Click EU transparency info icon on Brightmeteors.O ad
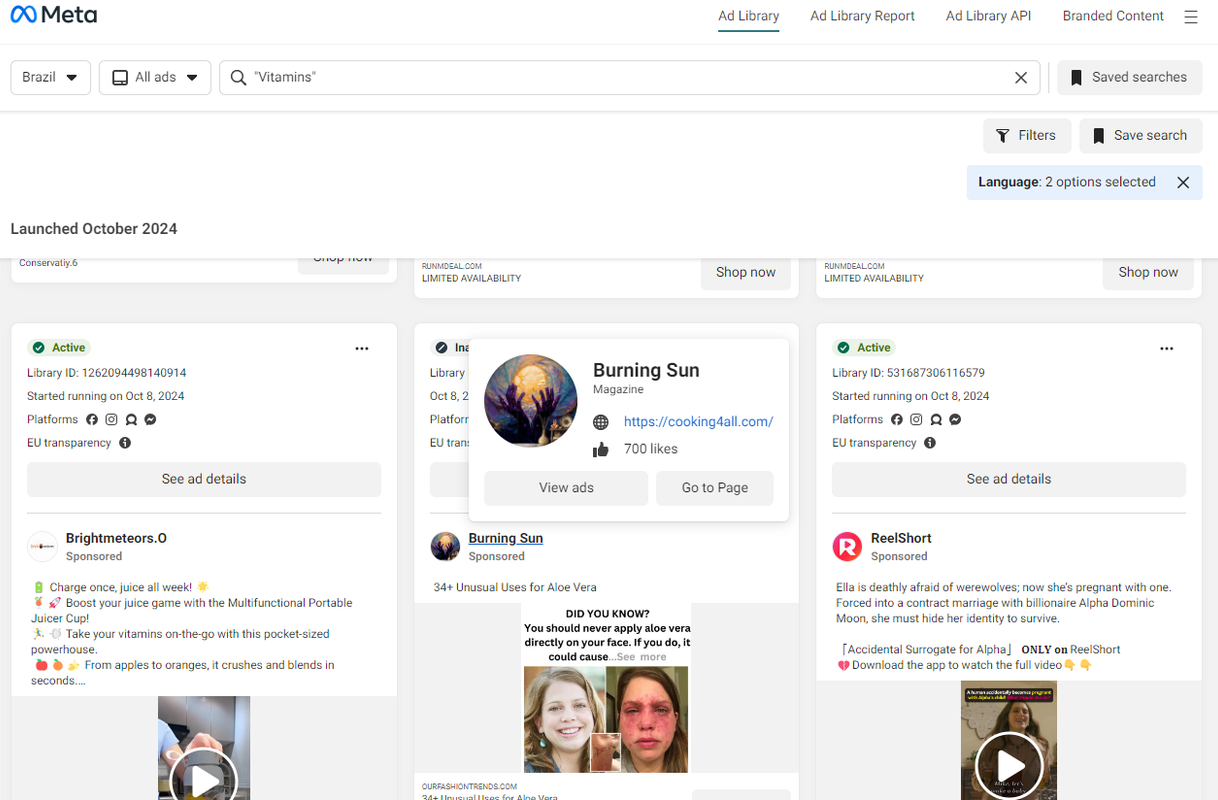 coord(125,443)
